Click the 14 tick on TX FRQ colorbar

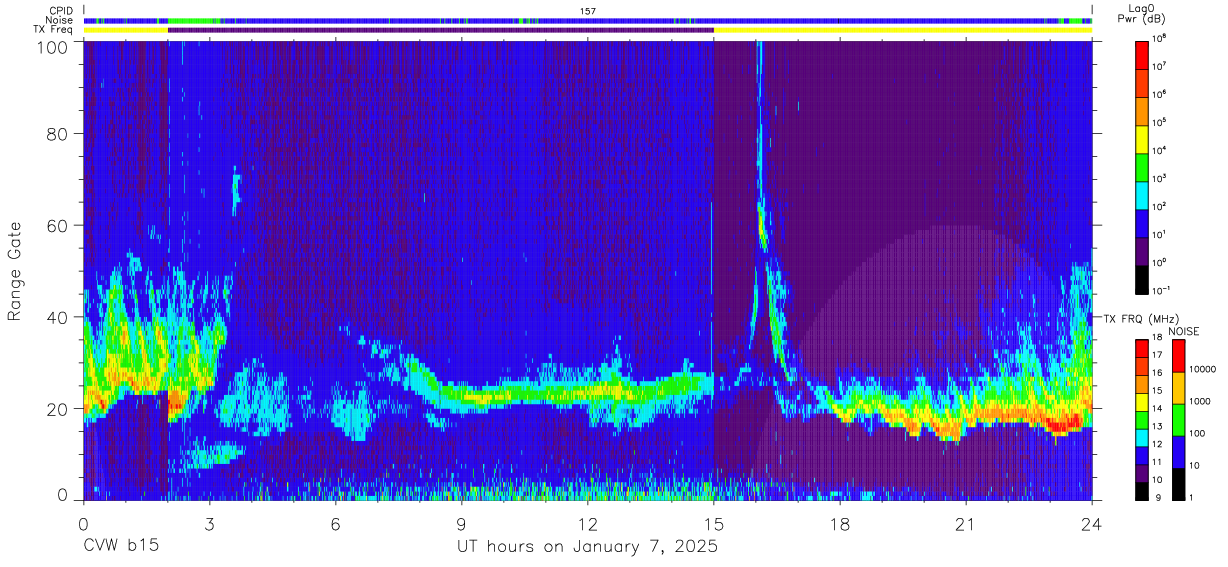click(x=1158, y=408)
